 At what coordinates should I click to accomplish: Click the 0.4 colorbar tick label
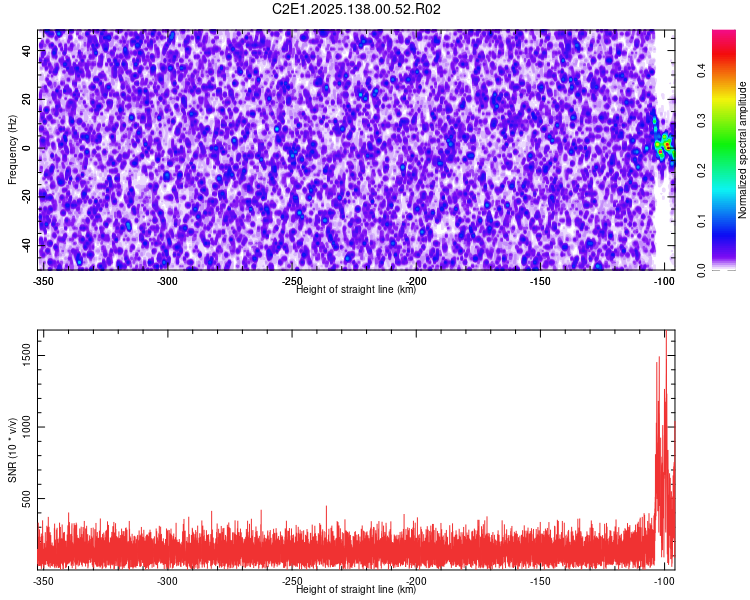(x=701, y=70)
